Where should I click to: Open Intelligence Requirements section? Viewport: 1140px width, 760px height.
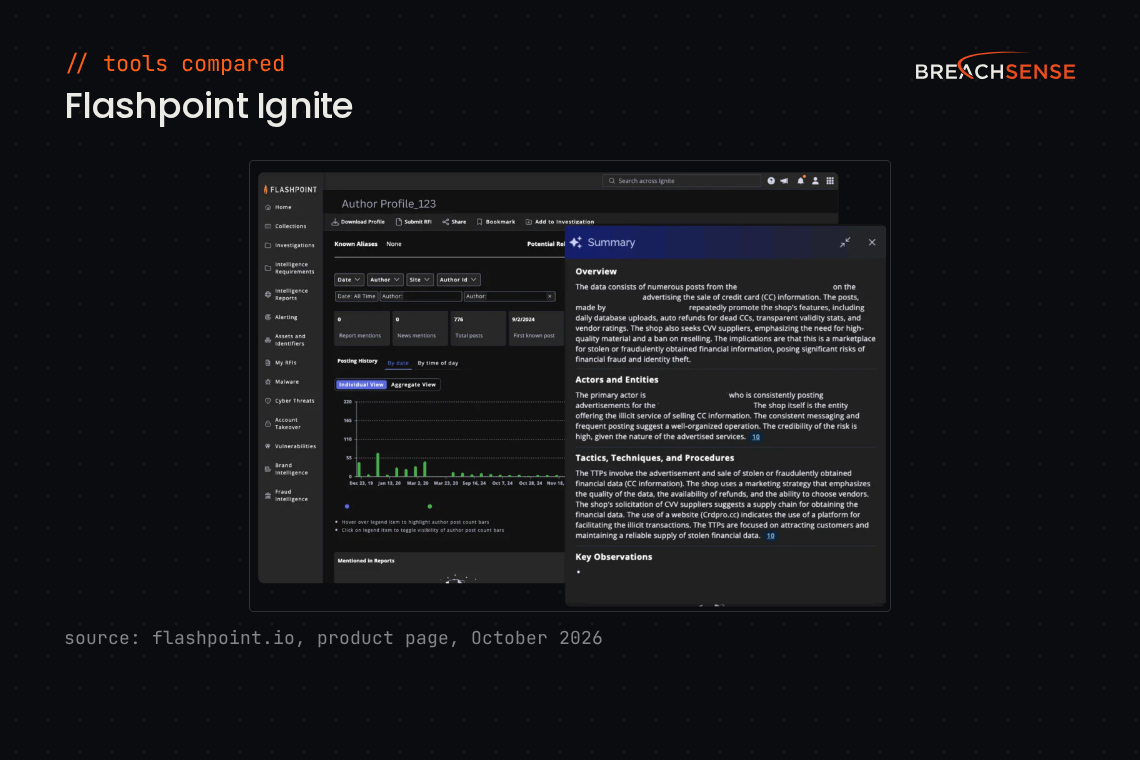point(289,268)
